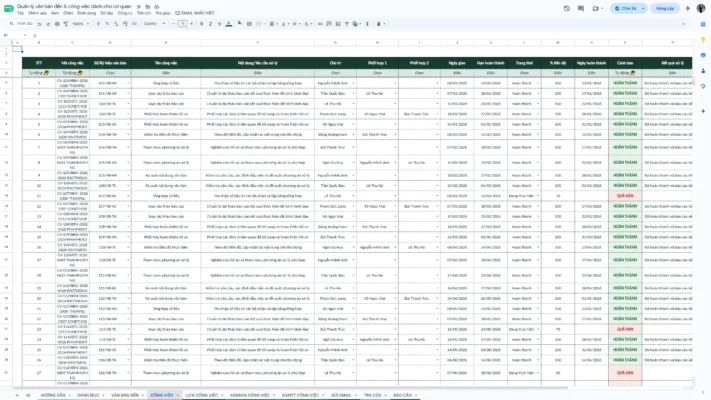Viewport: 711px width, 400px height.
Task: Click the Create filter icon
Action: [347, 24]
